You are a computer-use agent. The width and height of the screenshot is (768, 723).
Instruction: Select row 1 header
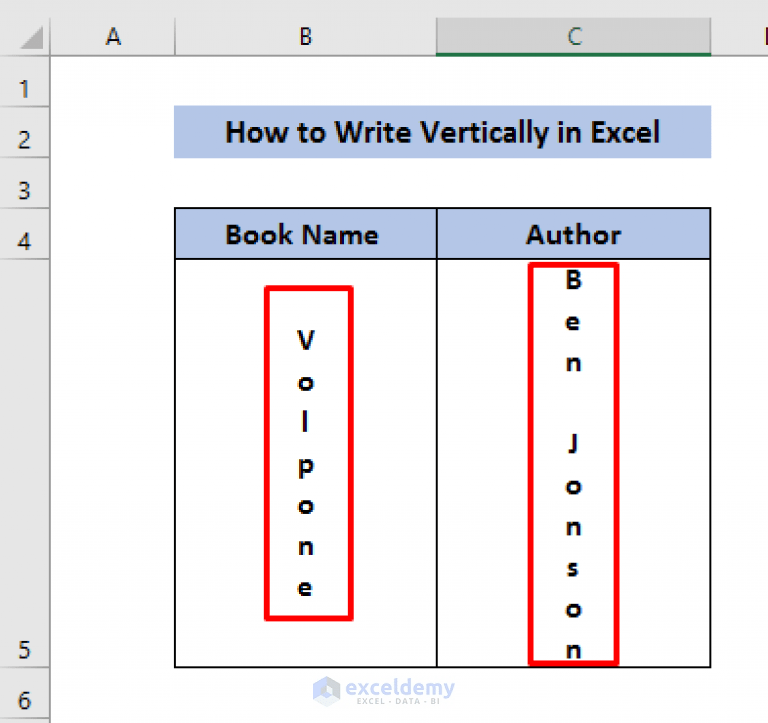[x=24, y=82]
